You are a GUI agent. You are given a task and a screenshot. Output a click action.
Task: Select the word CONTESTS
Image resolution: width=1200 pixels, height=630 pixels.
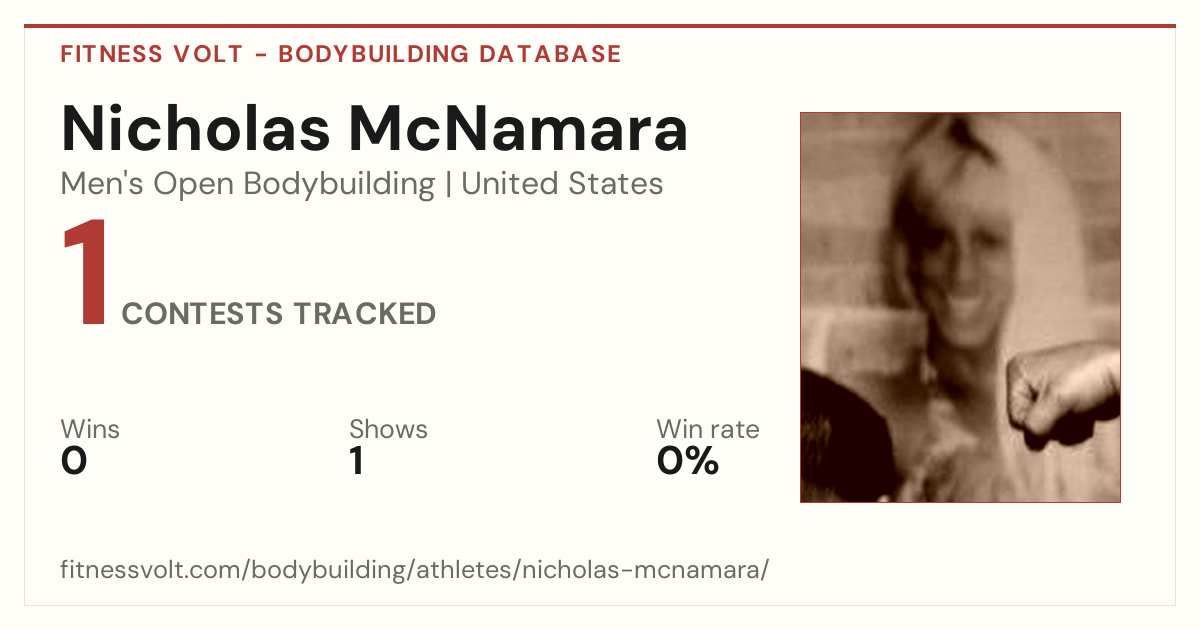click(202, 314)
